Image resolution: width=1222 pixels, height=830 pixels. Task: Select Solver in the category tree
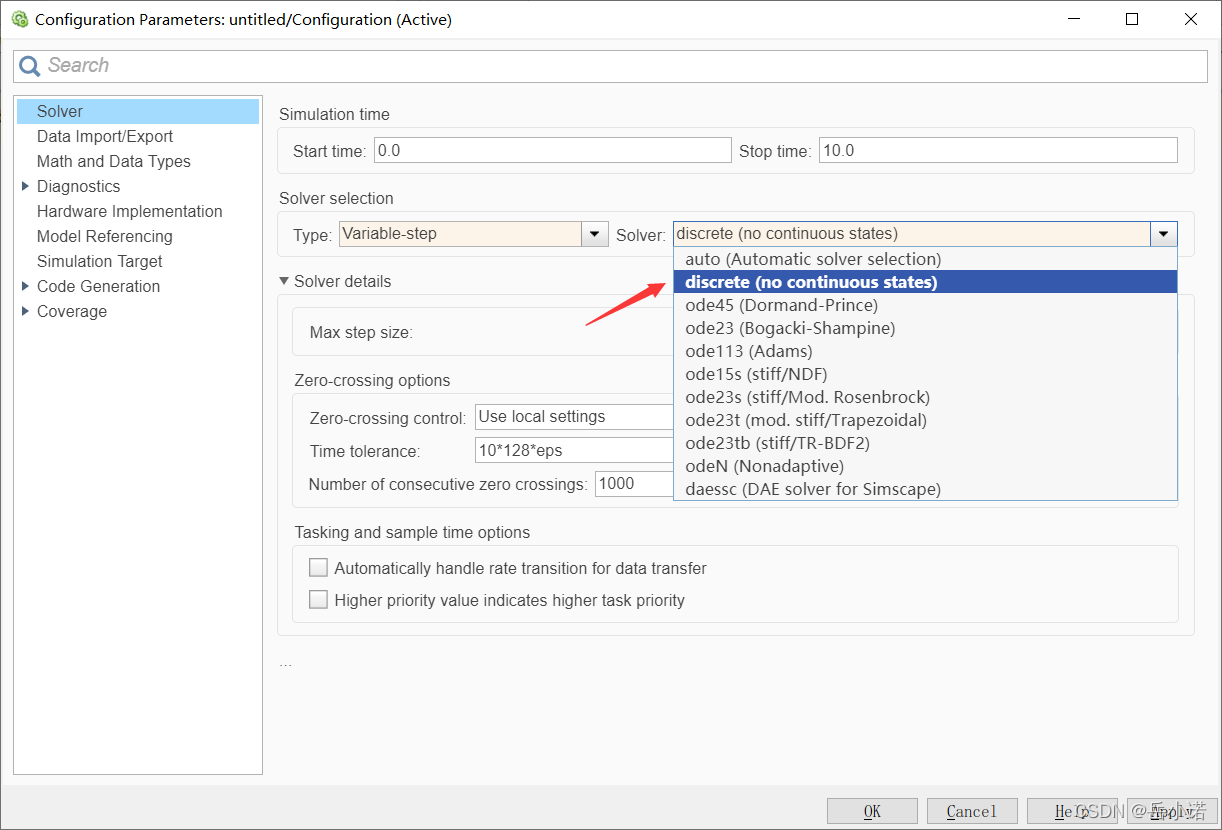tap(138, 111)
